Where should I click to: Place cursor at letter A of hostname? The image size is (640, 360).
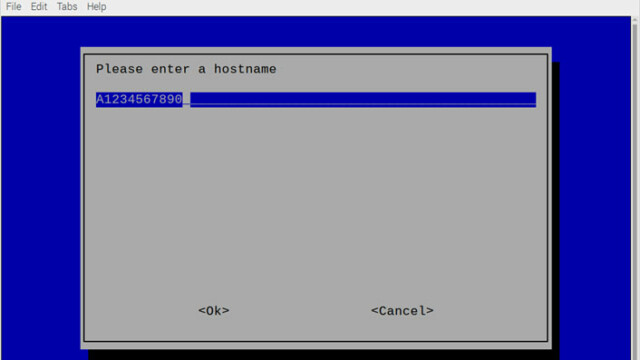tap(100, 99)
